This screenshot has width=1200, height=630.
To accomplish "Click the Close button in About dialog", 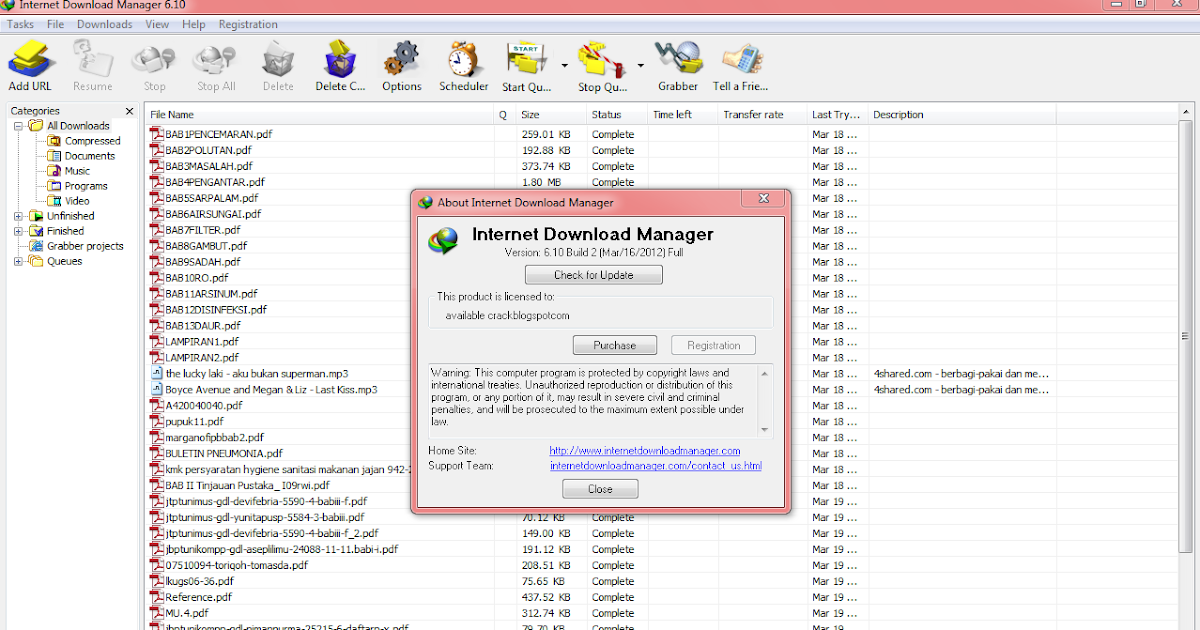I will point(600,489).
